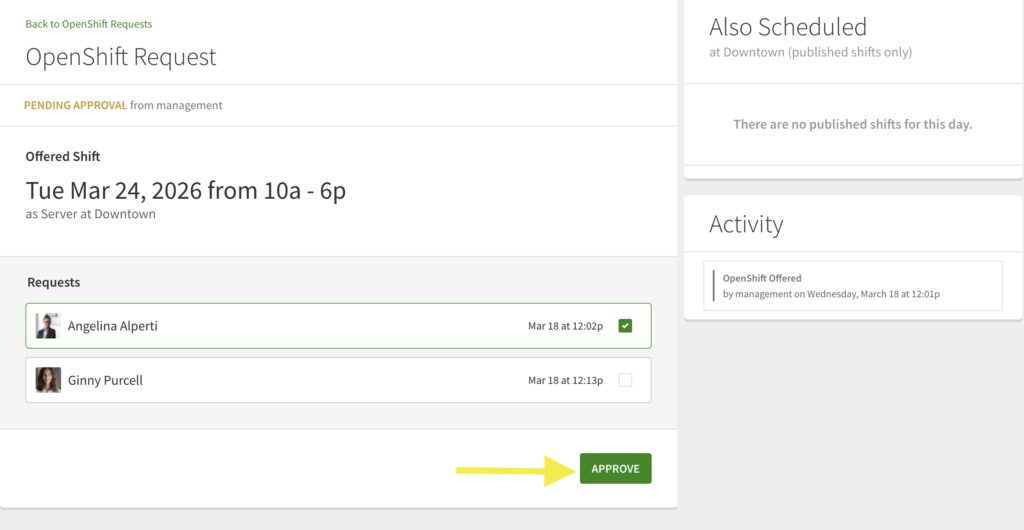Open the OpenShift Offered activity entry
The image size is (1024, 530).
[x=852, y=286]
